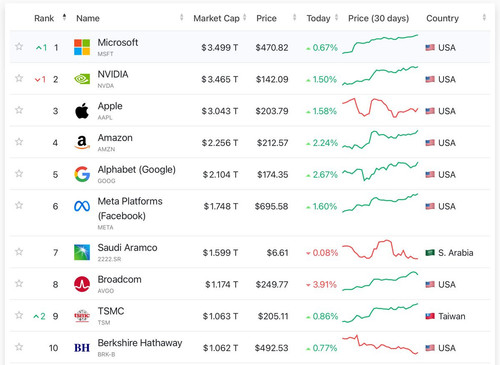500x365 pixels.
Task: Click the Name column header
Action: (x=88, y=18)
